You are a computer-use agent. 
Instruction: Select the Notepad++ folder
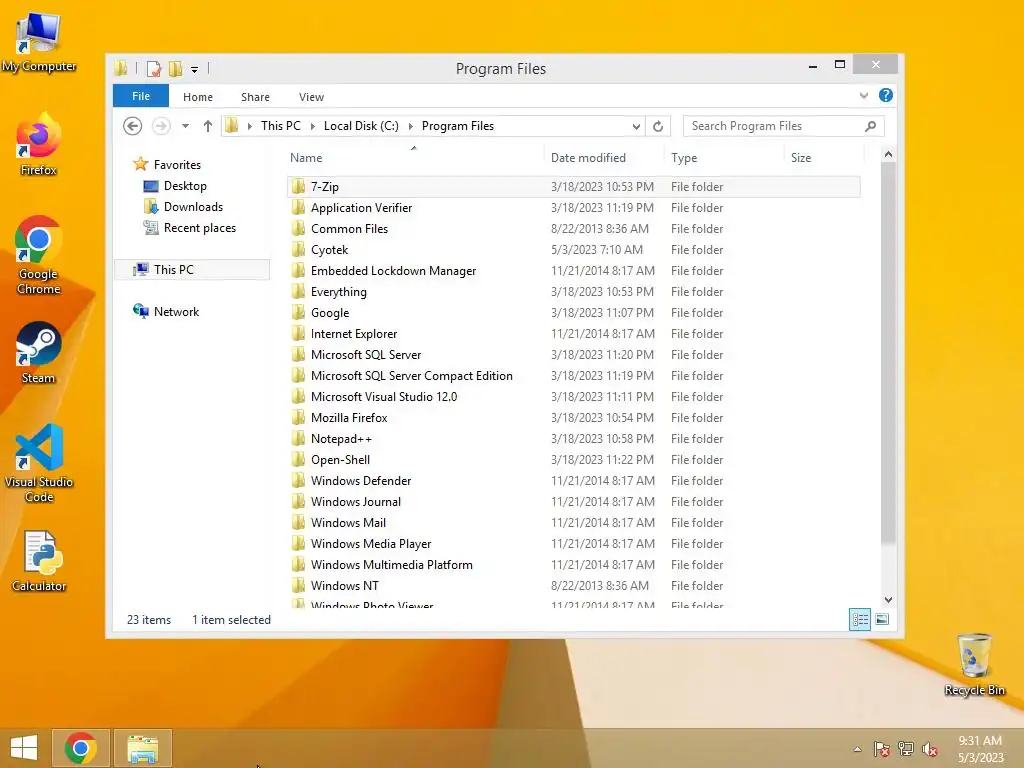tap(573, 439)
